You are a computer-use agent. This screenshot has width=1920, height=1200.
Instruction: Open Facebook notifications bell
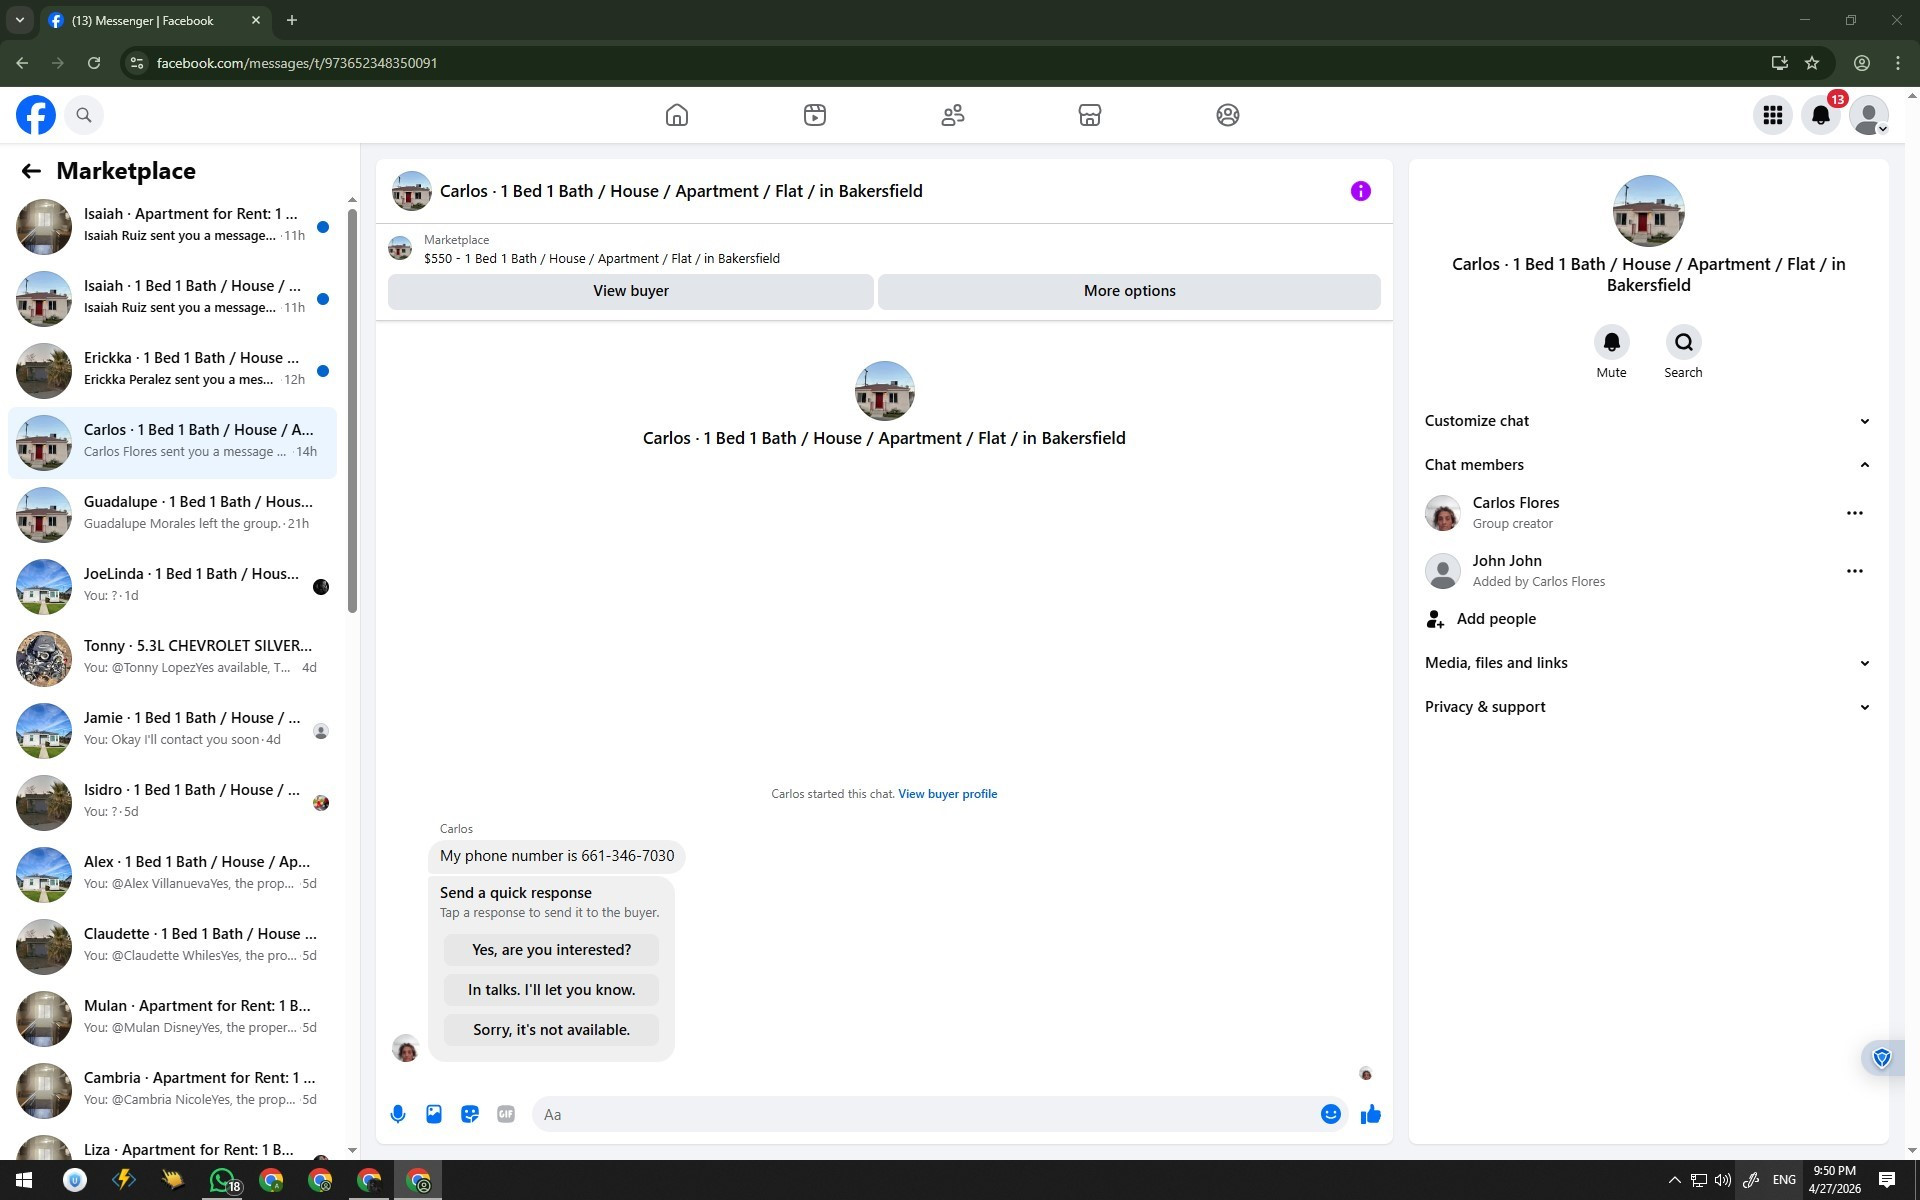coord(1820,115)
